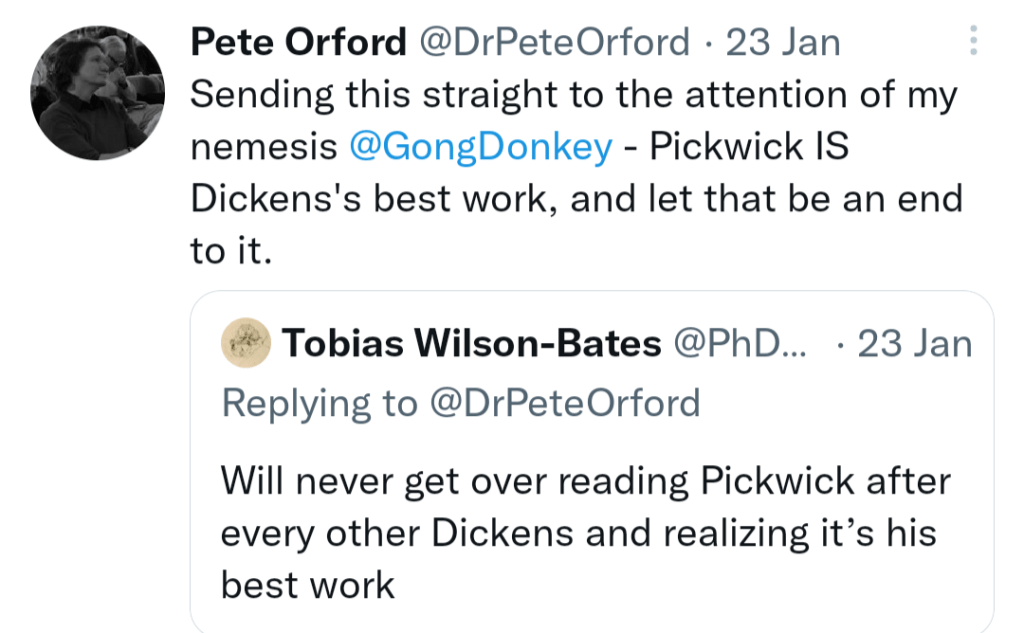This screenshot has height=633, width=1024.
Task: Click the Tobias Wilson-Bates display name
Action: (x=472, y=344)
